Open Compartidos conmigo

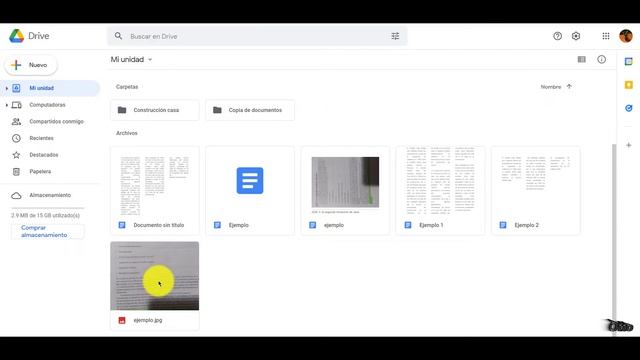(x=56, y=122)
